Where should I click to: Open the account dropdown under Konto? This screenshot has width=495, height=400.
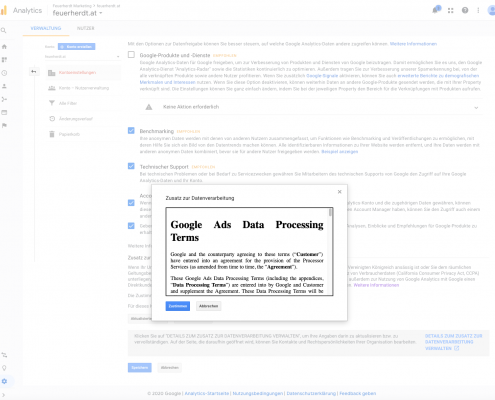(82, 56)
